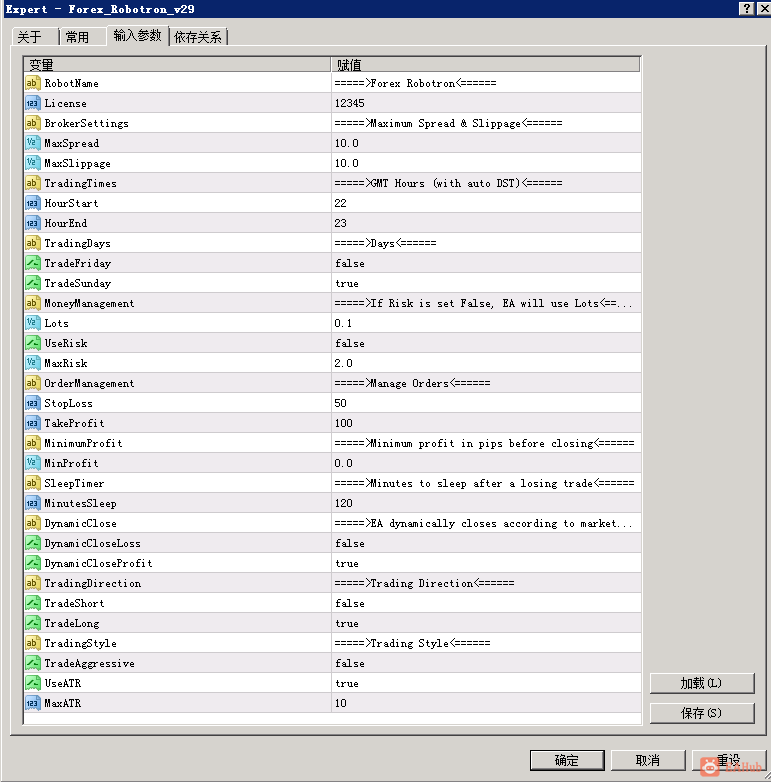
Task: Select the TradeSunday value true
Action: tap(347, 283)
